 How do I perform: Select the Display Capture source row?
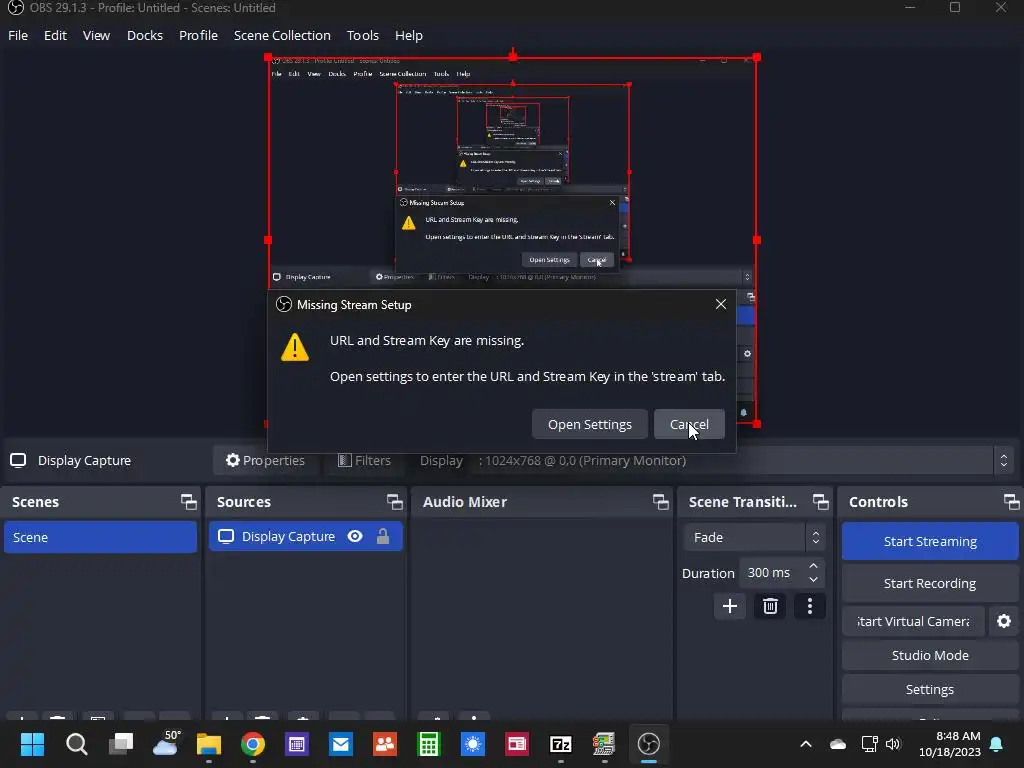point(306,536)
